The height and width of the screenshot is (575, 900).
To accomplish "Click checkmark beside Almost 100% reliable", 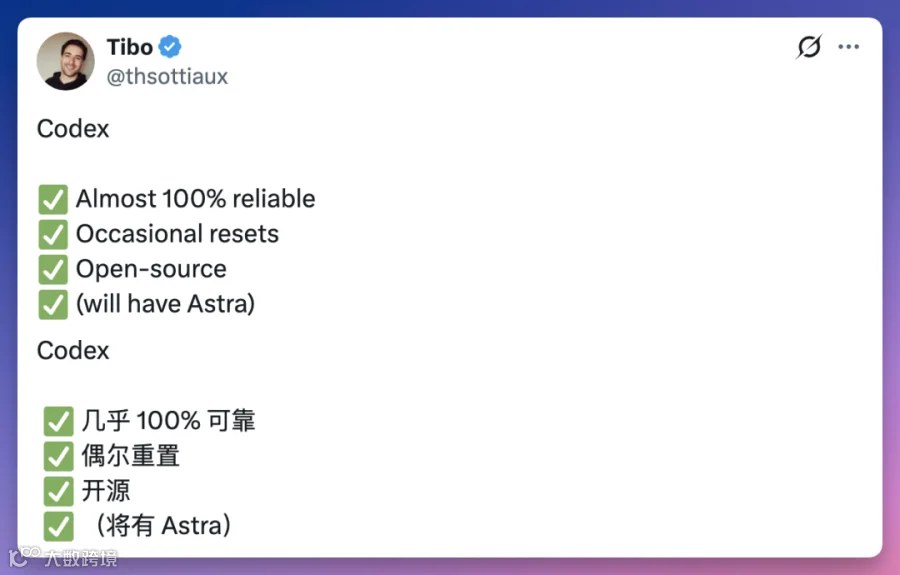I will click(53, 199).
